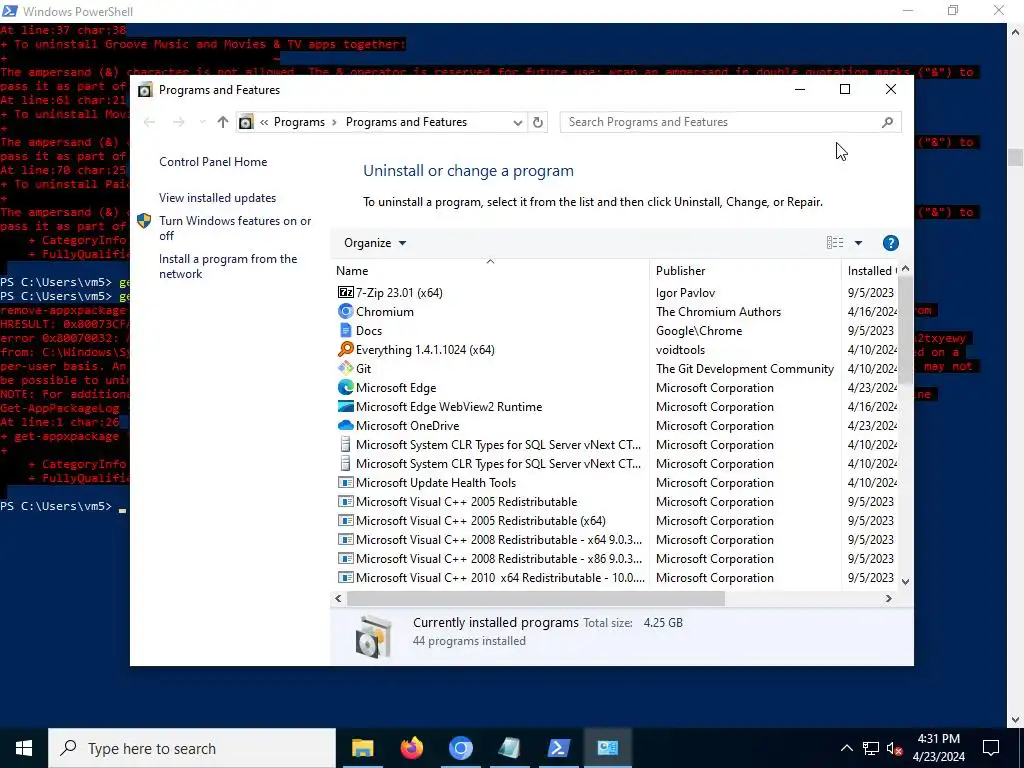
Task: Click Programs and Features breadcrumb segment
Action: coord(406,122)
